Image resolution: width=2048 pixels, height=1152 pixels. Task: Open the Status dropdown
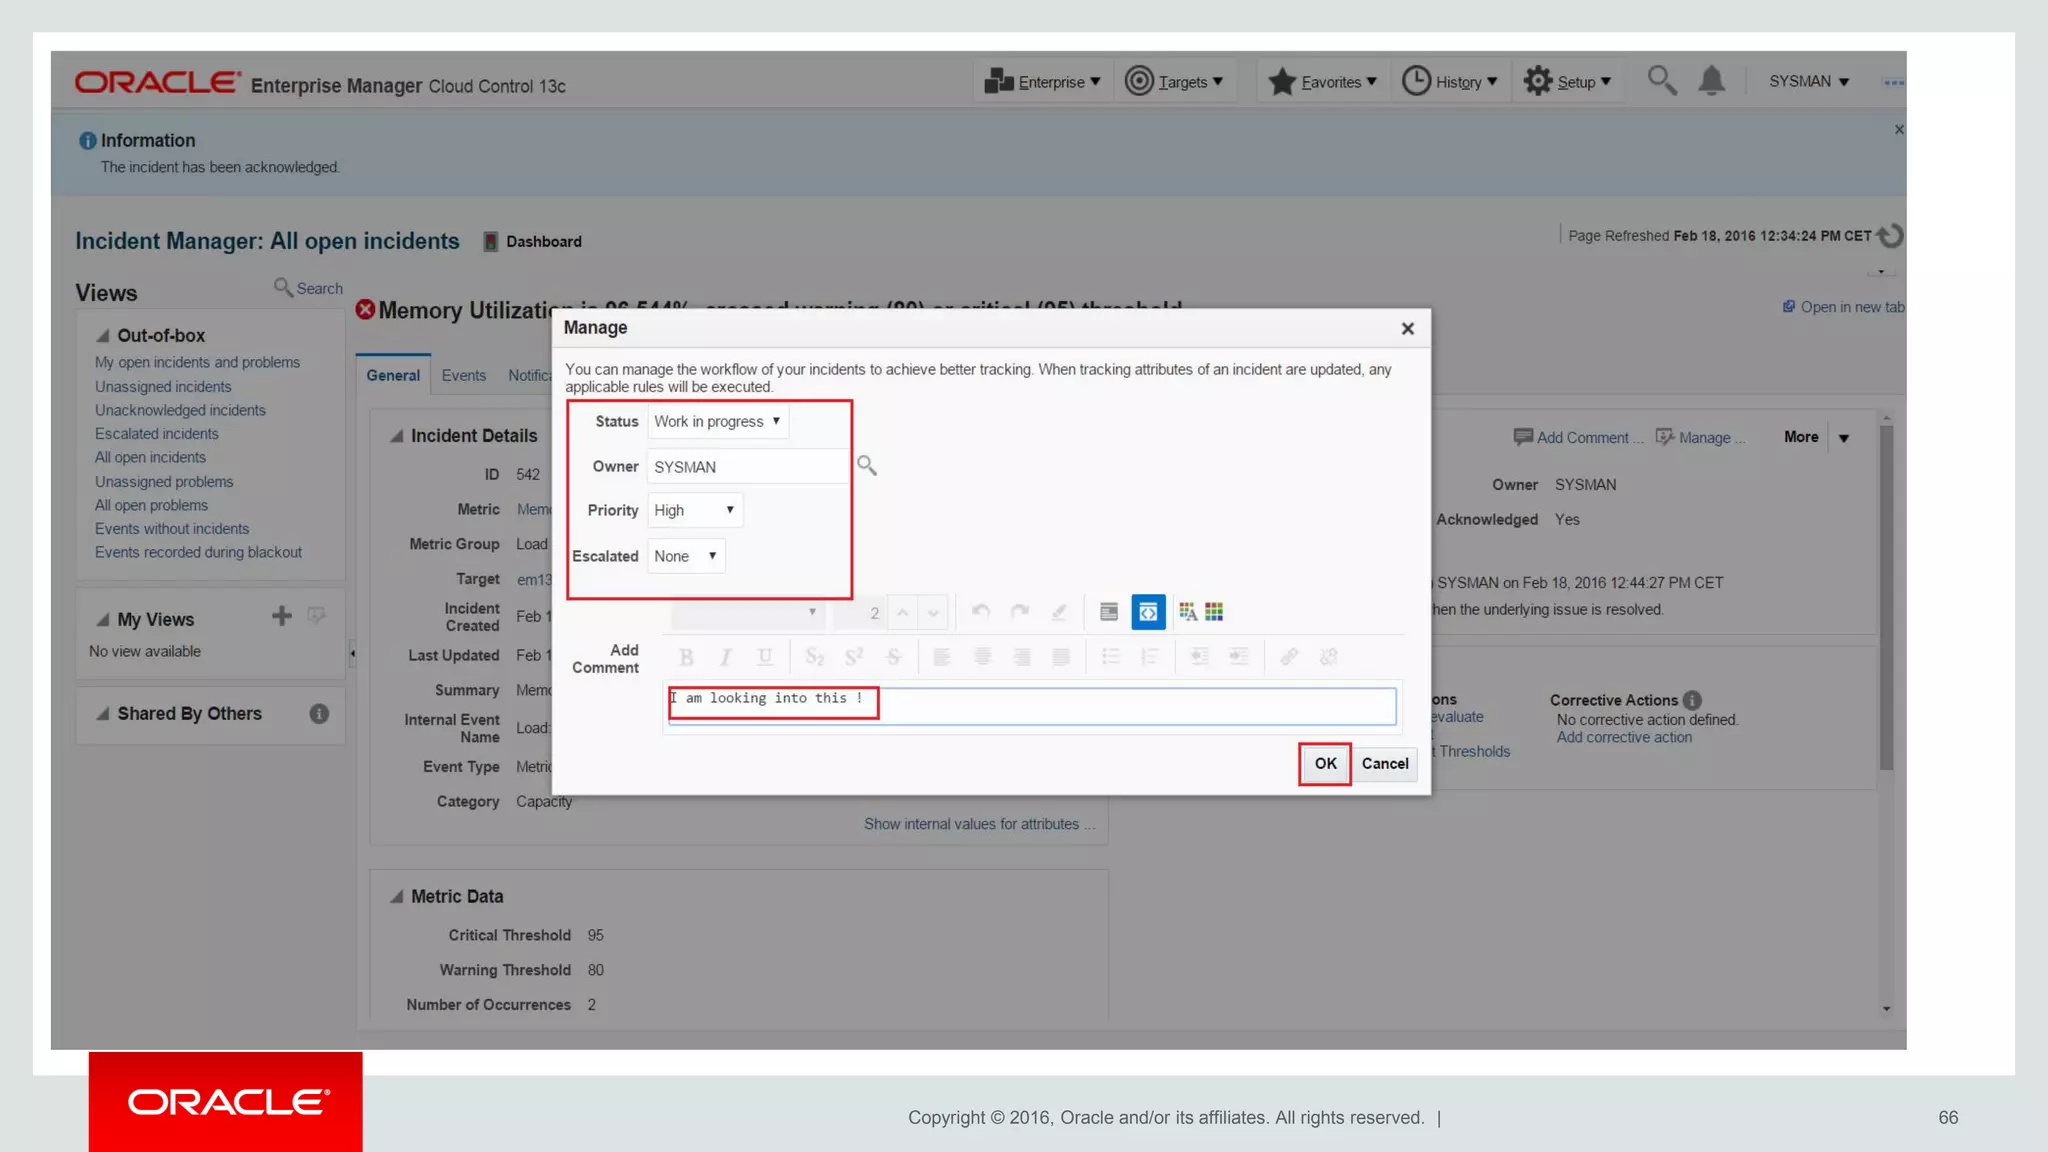[717, 422]
